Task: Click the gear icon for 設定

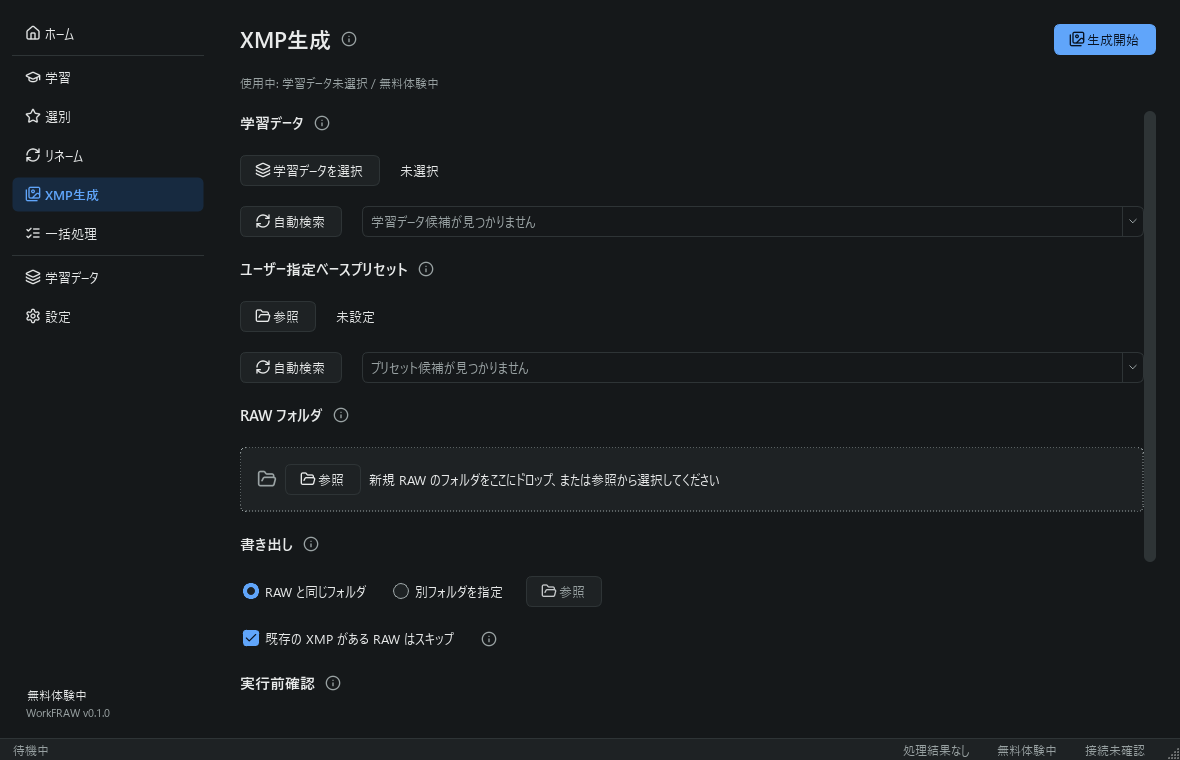Action: click(32, 316)
